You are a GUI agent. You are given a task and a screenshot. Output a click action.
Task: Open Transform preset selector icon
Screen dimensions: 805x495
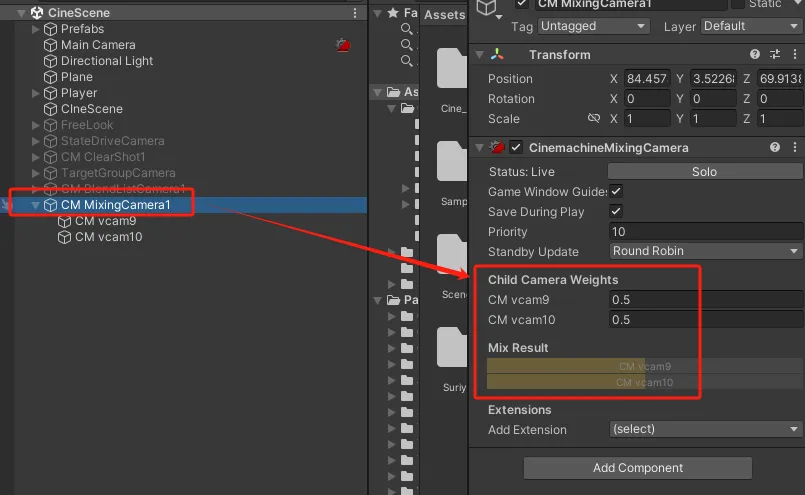coord(775,54)
